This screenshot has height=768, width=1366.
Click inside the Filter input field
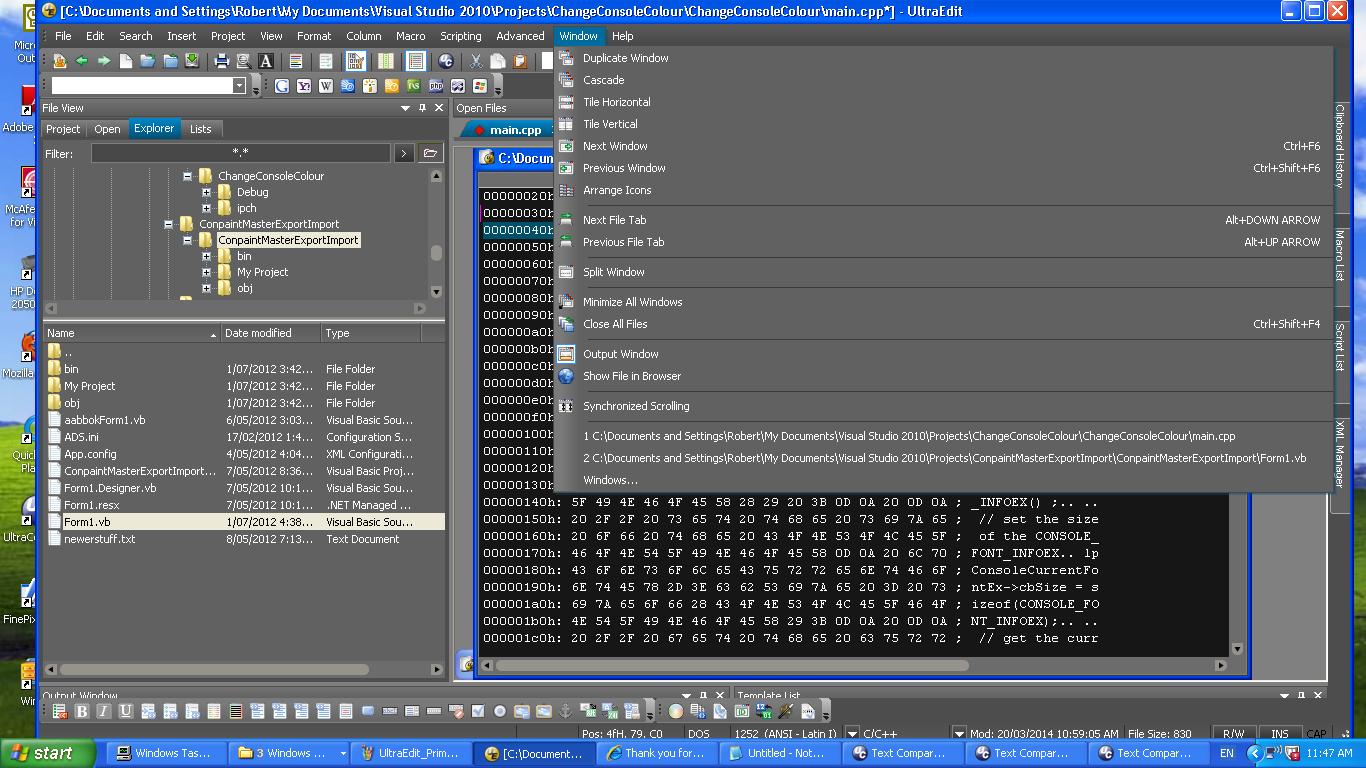pos(240,153)
